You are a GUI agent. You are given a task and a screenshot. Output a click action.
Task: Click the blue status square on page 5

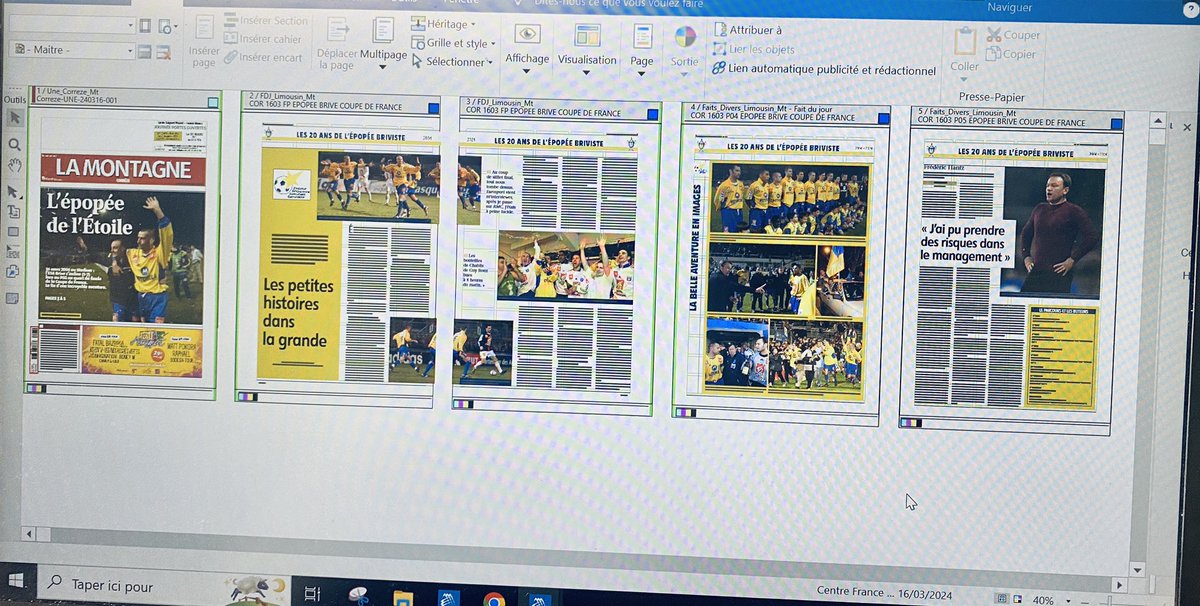(x=1116, y=123)
